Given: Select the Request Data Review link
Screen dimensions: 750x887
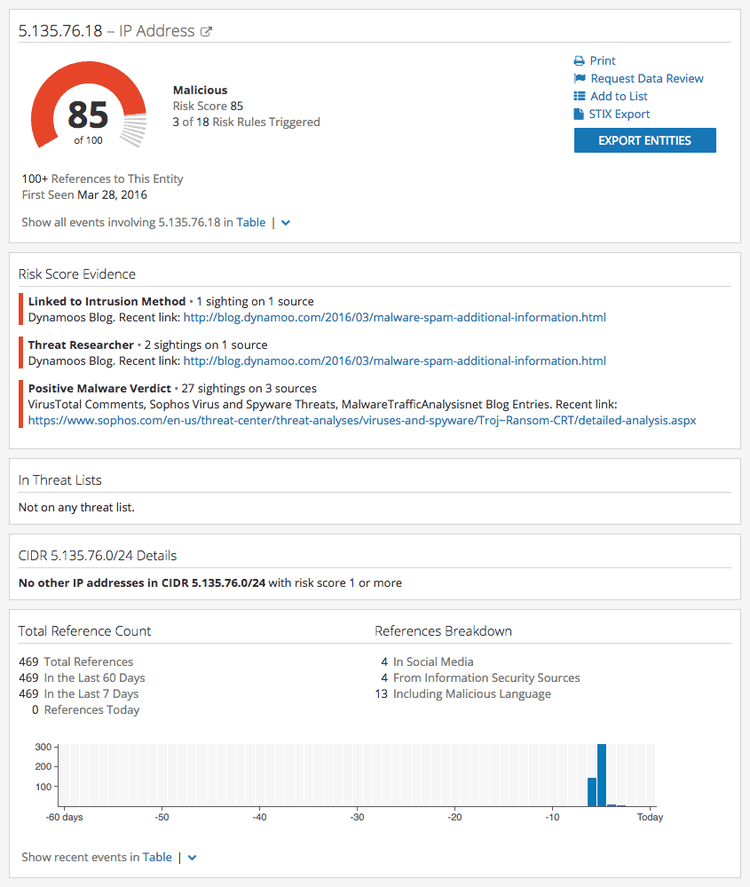Looking at the screenshot, I should tap(647, 79).
